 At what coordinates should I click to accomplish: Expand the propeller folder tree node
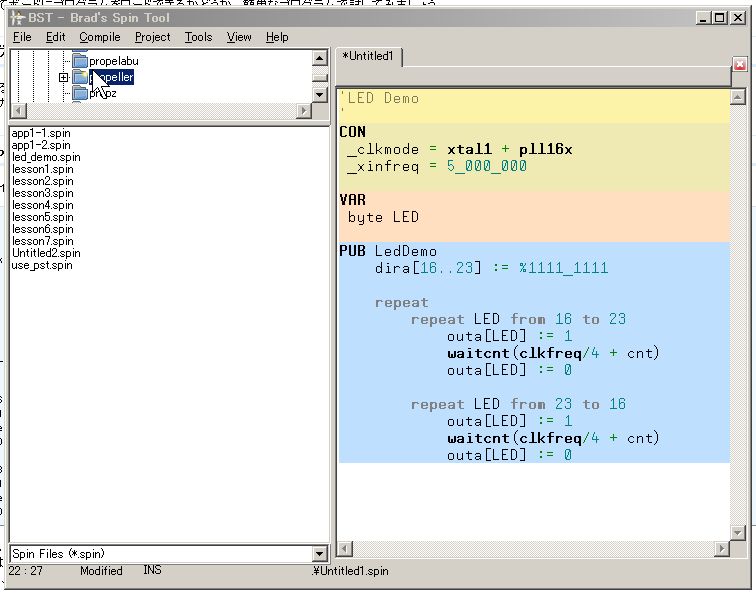pyautogui.click(x=63, y=77)
